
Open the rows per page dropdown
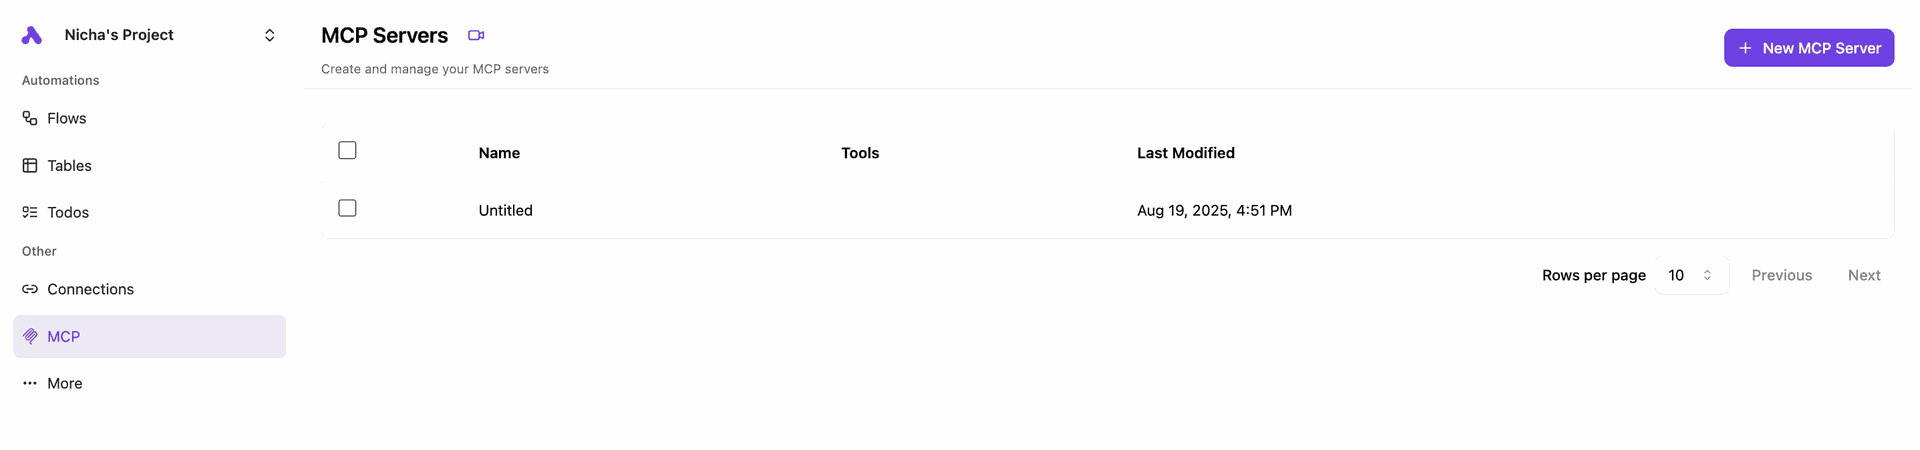[x=1691, y=275]
